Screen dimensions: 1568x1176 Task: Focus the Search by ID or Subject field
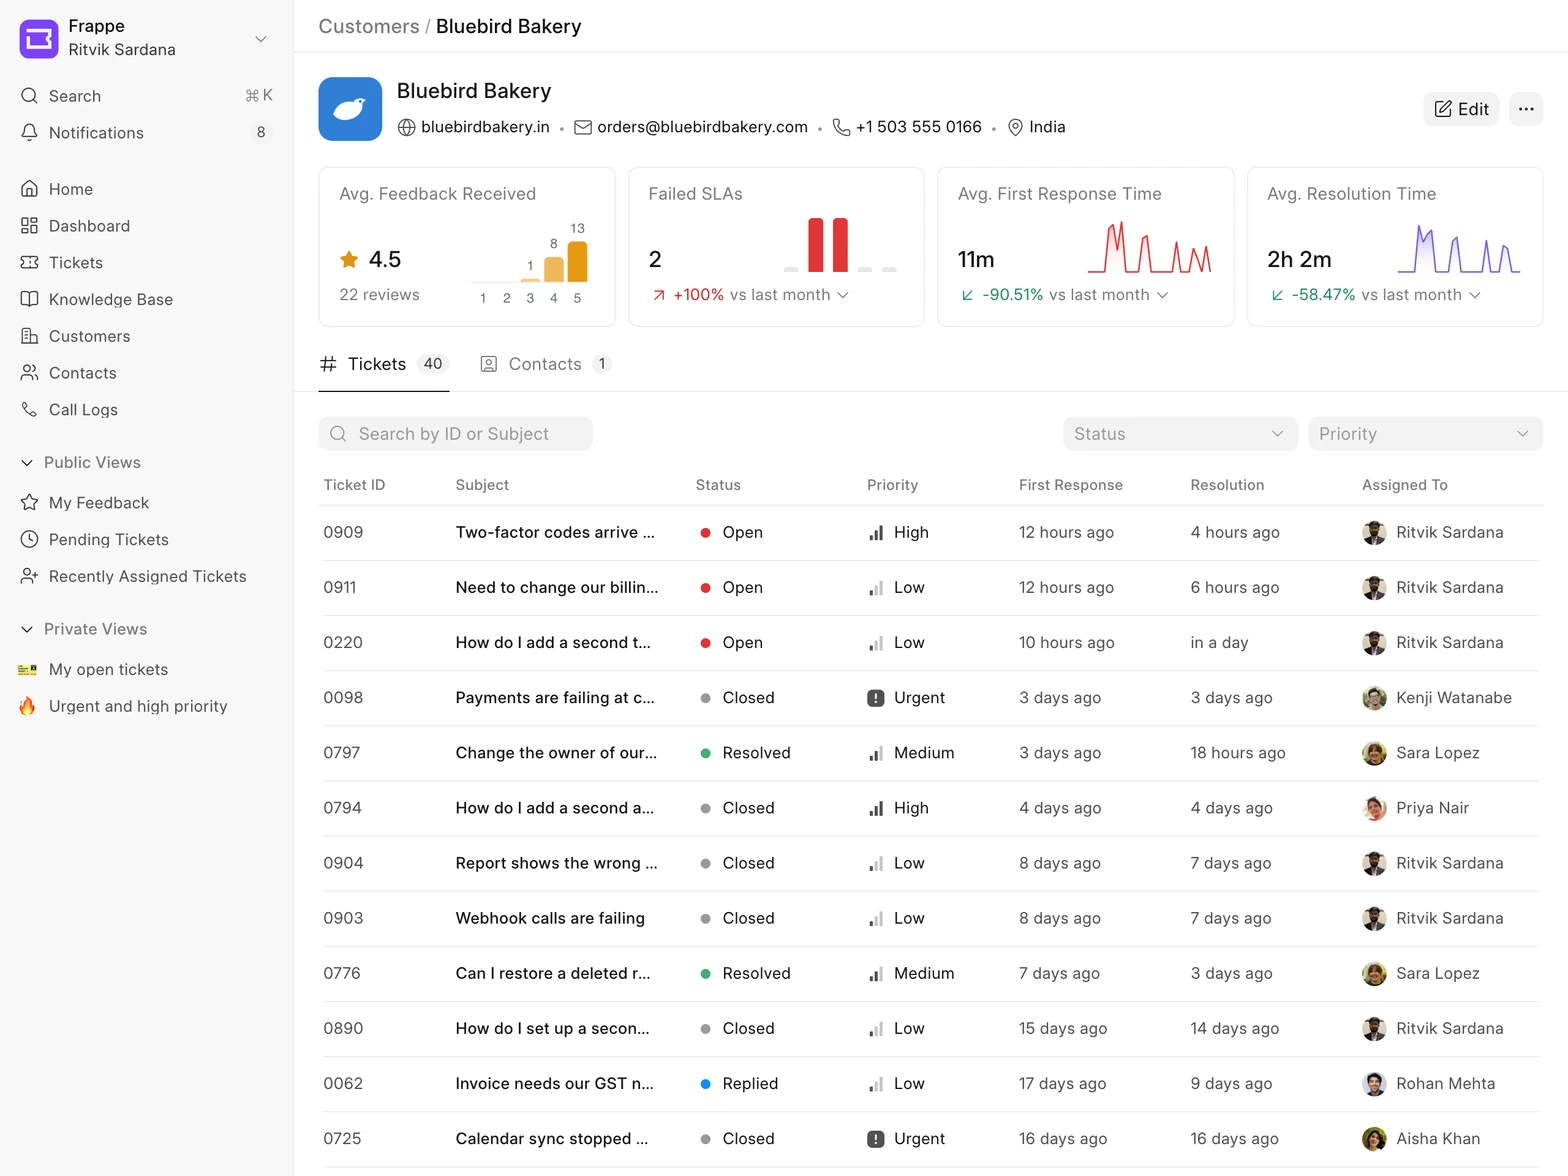[456, 434]
